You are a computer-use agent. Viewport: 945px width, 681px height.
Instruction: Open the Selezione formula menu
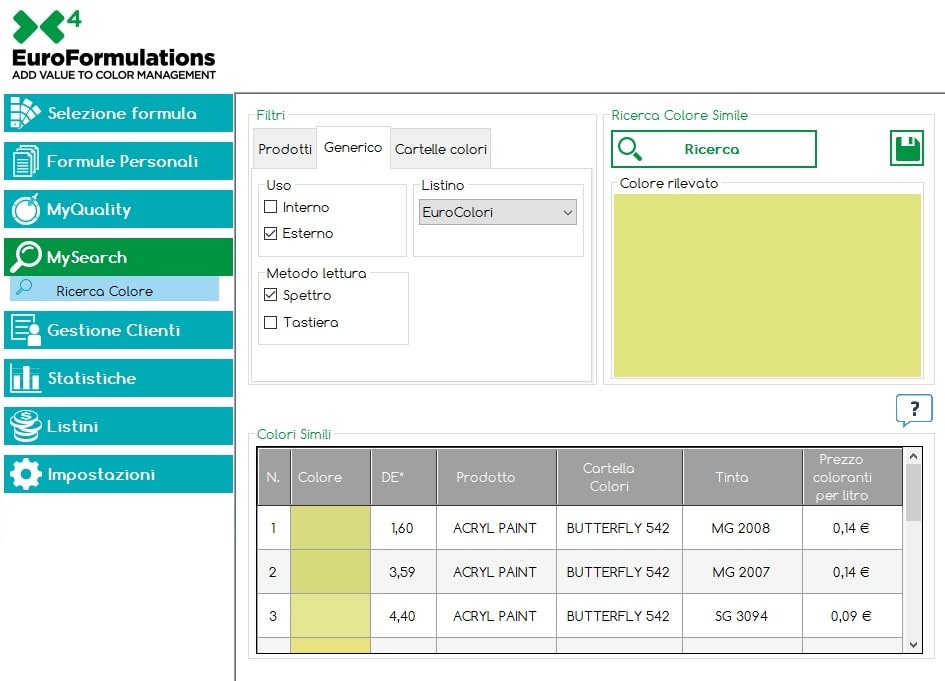click(x=118, y=113)
